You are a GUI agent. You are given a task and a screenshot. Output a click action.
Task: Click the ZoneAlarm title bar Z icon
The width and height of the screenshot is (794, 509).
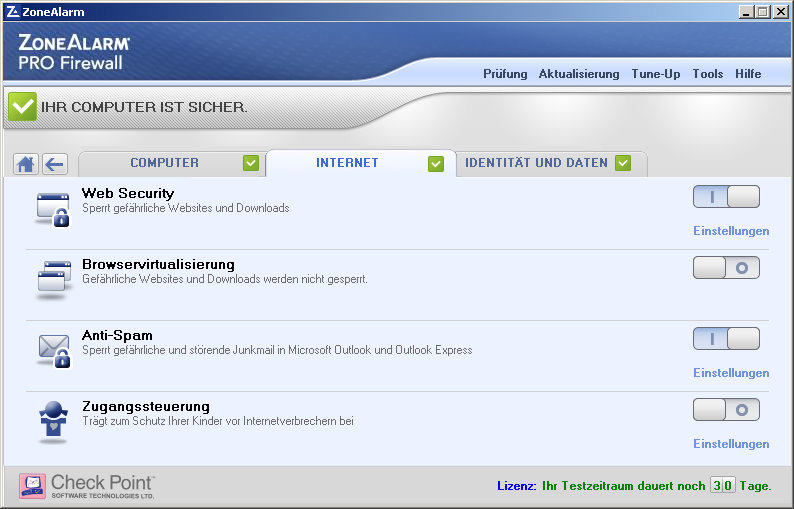13,11
